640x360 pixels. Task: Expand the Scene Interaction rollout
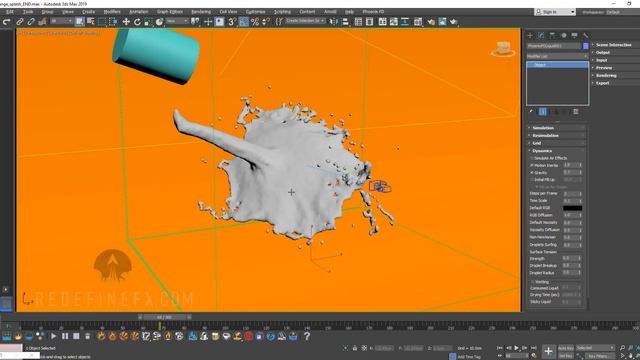click(x=616, y=45)
